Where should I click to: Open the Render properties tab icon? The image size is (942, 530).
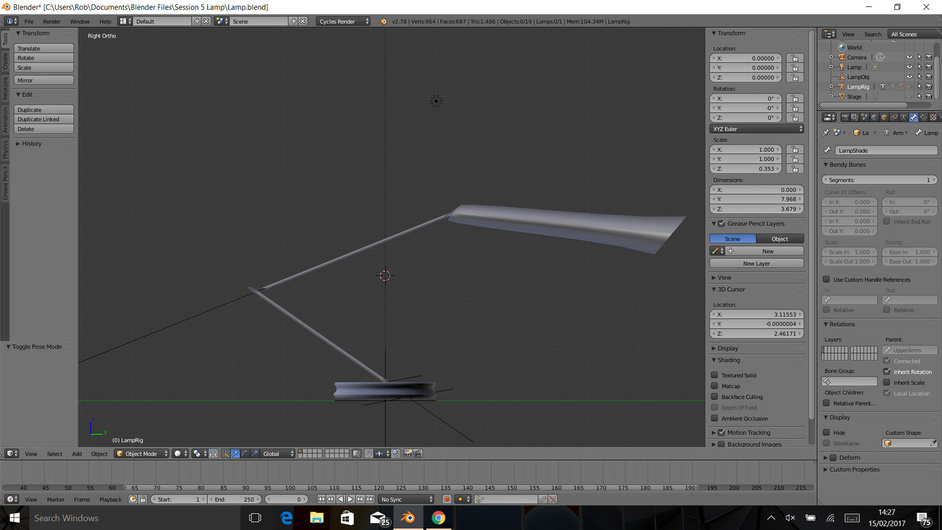(x=845, y=117)
